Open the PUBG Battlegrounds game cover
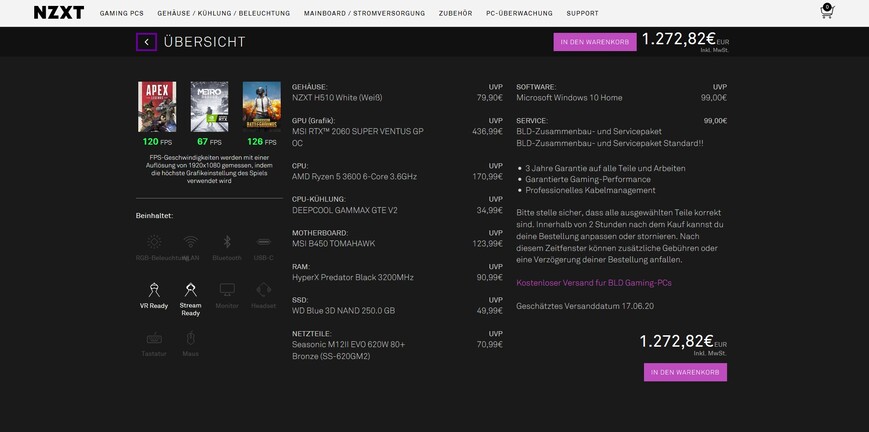 pyautogui.click(x=262, y=106)
